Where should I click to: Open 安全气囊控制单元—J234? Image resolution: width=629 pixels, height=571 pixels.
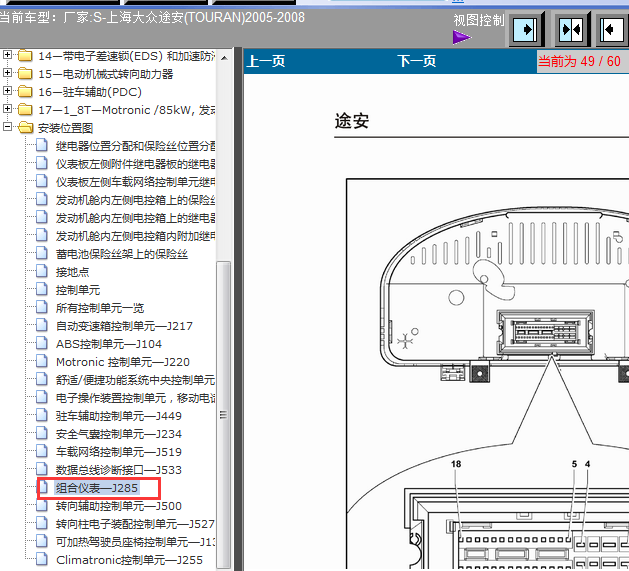pyautogui.click(x=118, y=434)
